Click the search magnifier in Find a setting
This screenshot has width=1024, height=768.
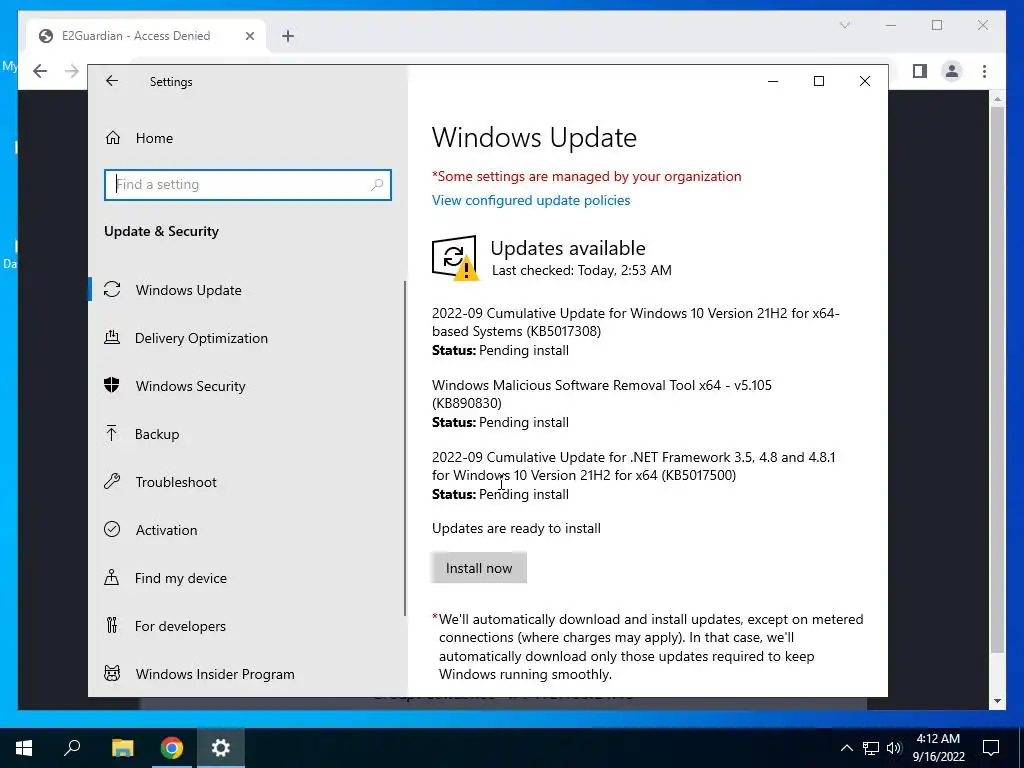click(377, 185)
